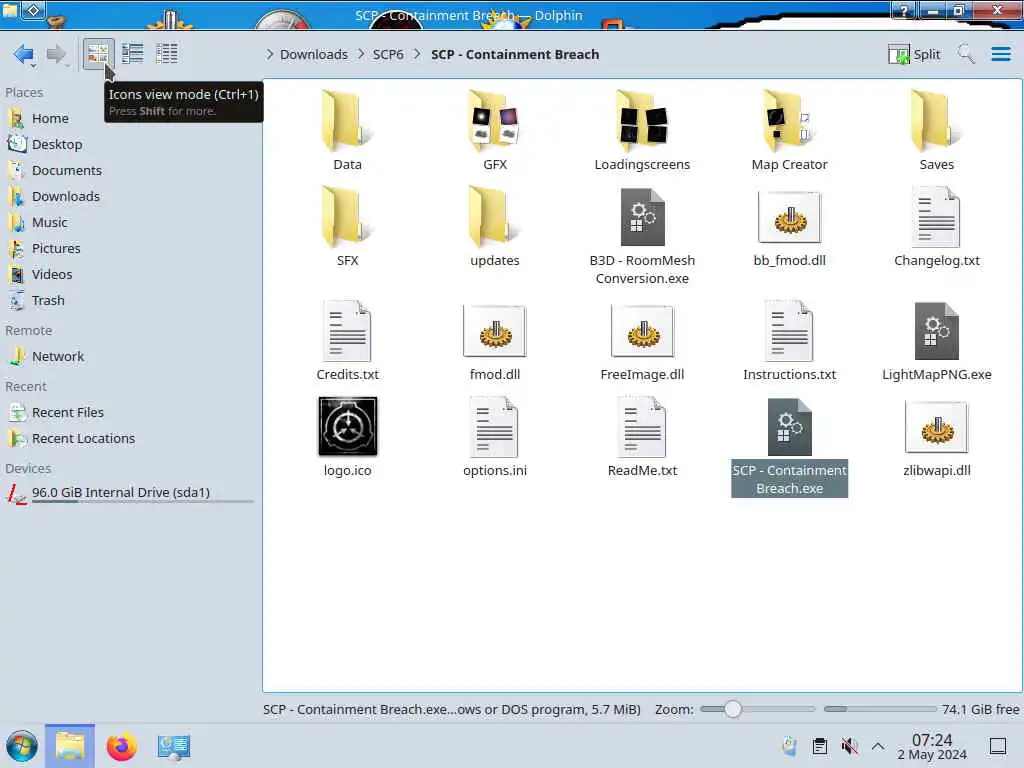Select the Changelog.txt file

(936, 227)
